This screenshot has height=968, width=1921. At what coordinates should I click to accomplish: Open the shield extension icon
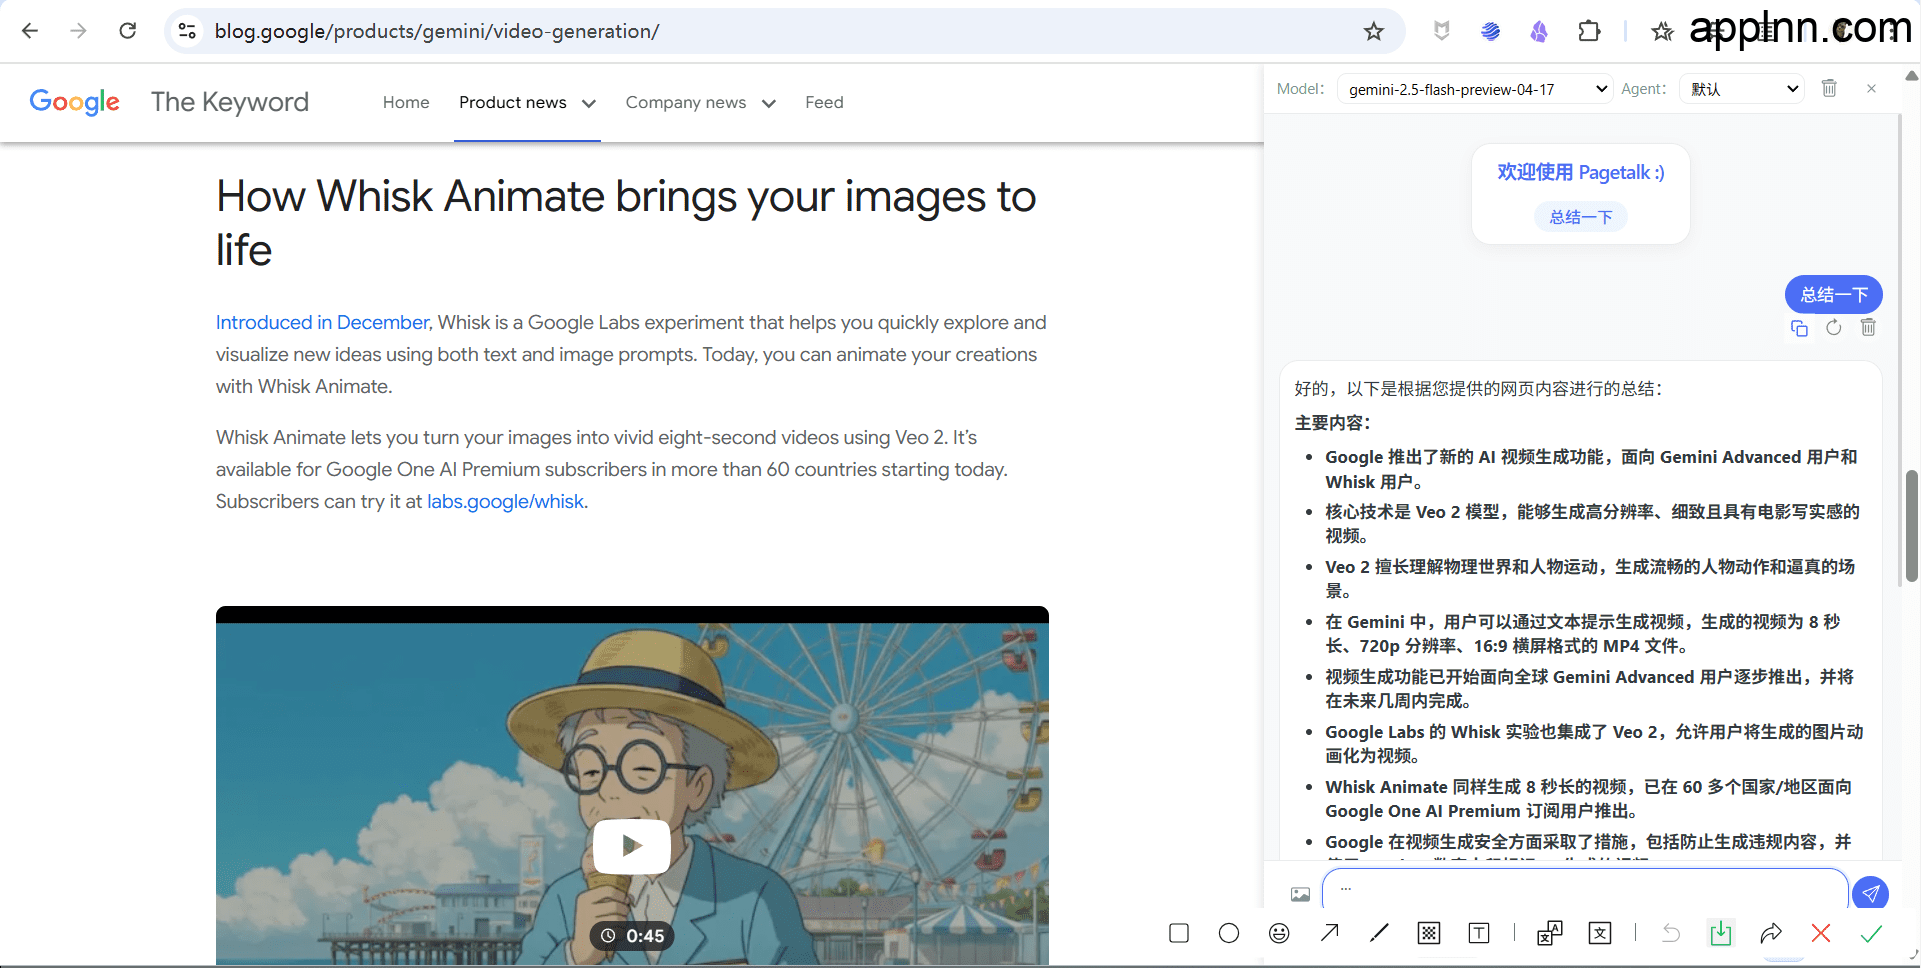1441,31
